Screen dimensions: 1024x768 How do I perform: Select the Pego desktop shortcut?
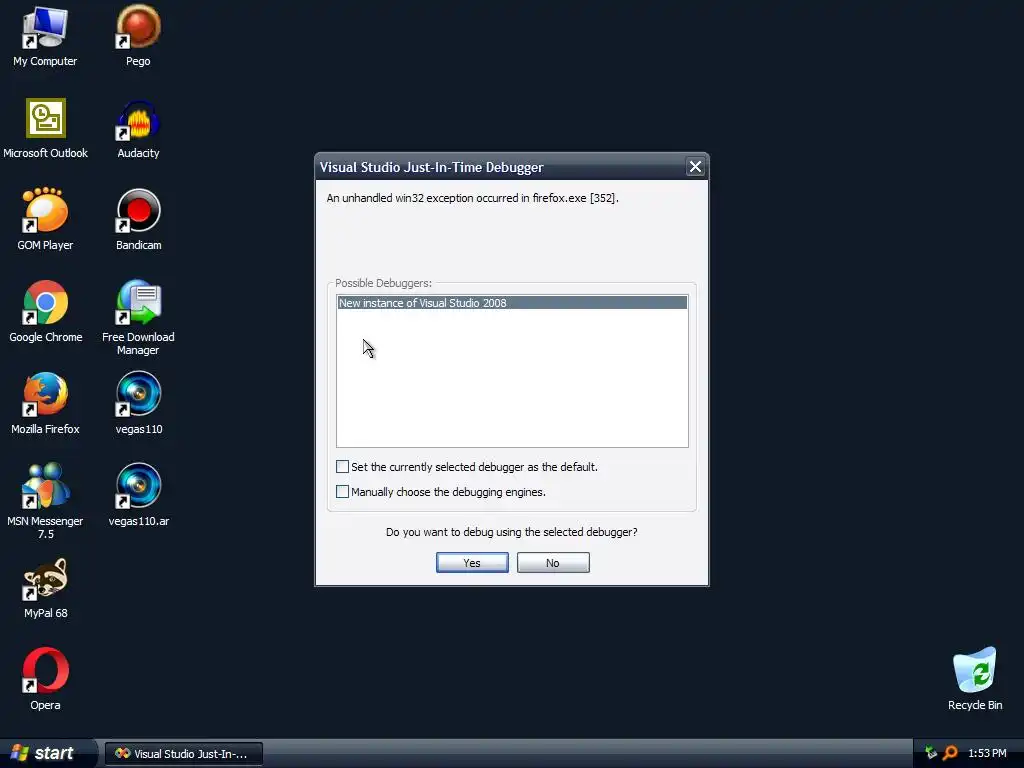pos(138,37)
